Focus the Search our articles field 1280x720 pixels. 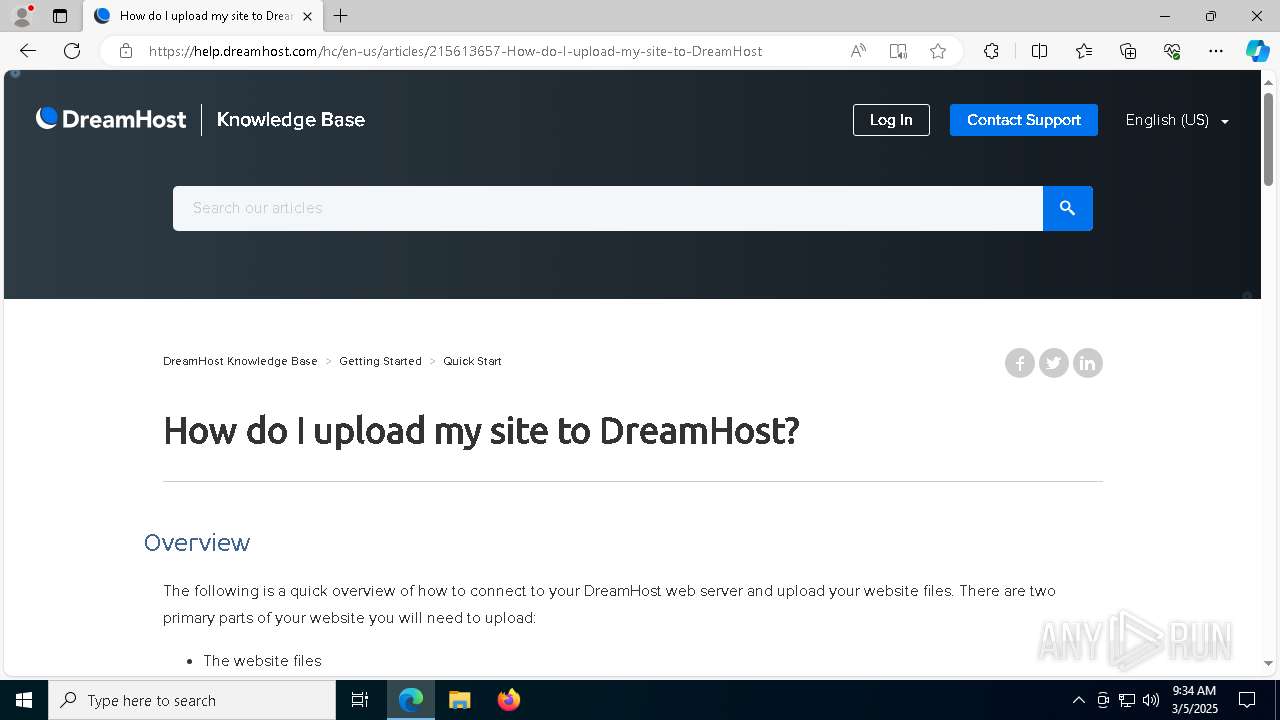tap(608, 208)
